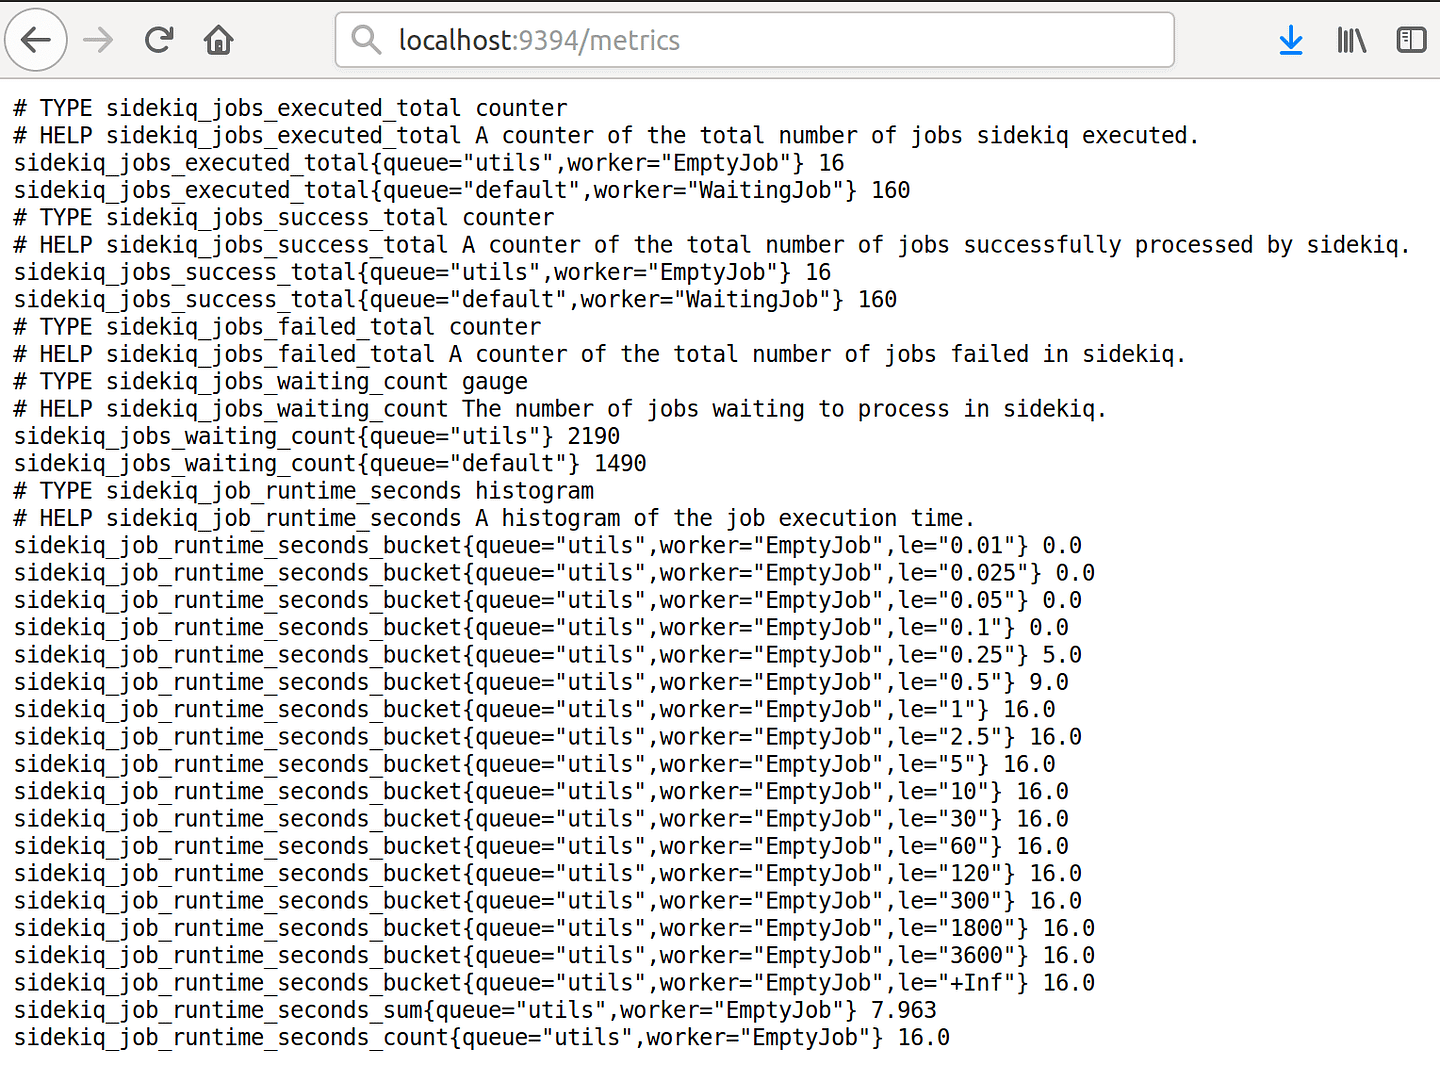1440x1067 pixels.
Task: Click the bucket line with le="0.5" 9.0
Action: point(541,682)
